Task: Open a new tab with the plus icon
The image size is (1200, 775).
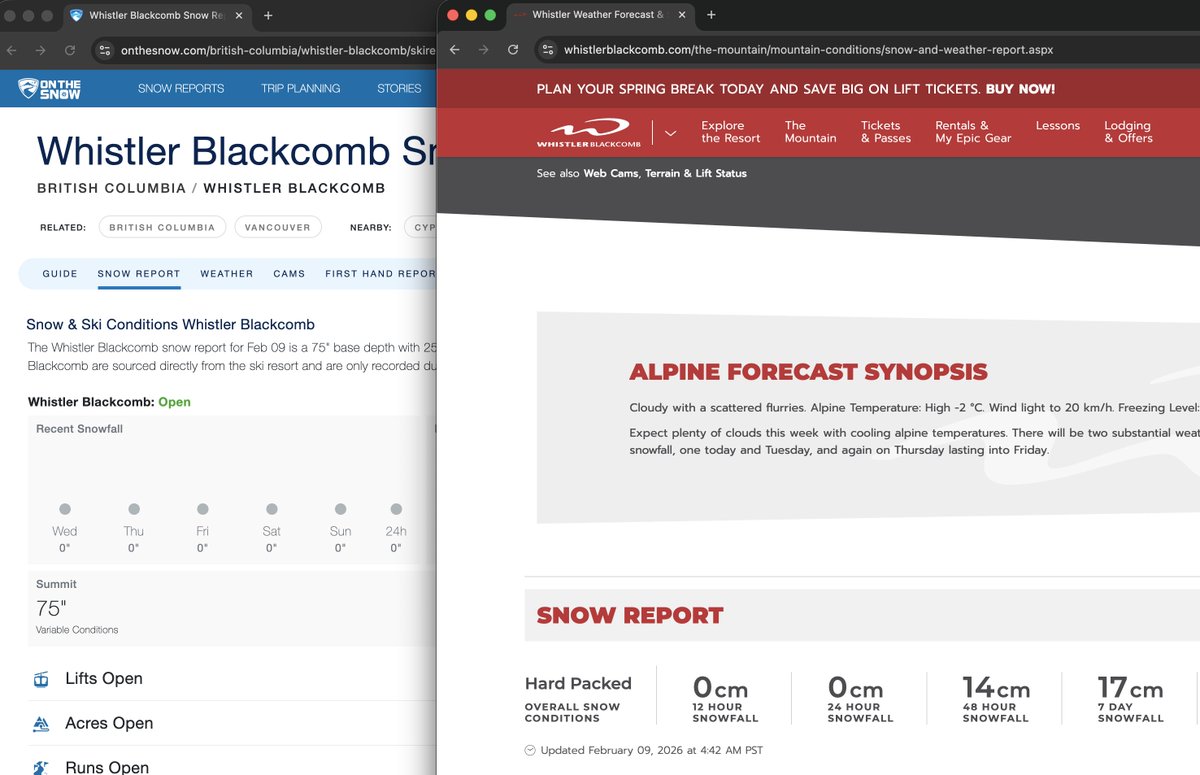Action: (267, 16)
